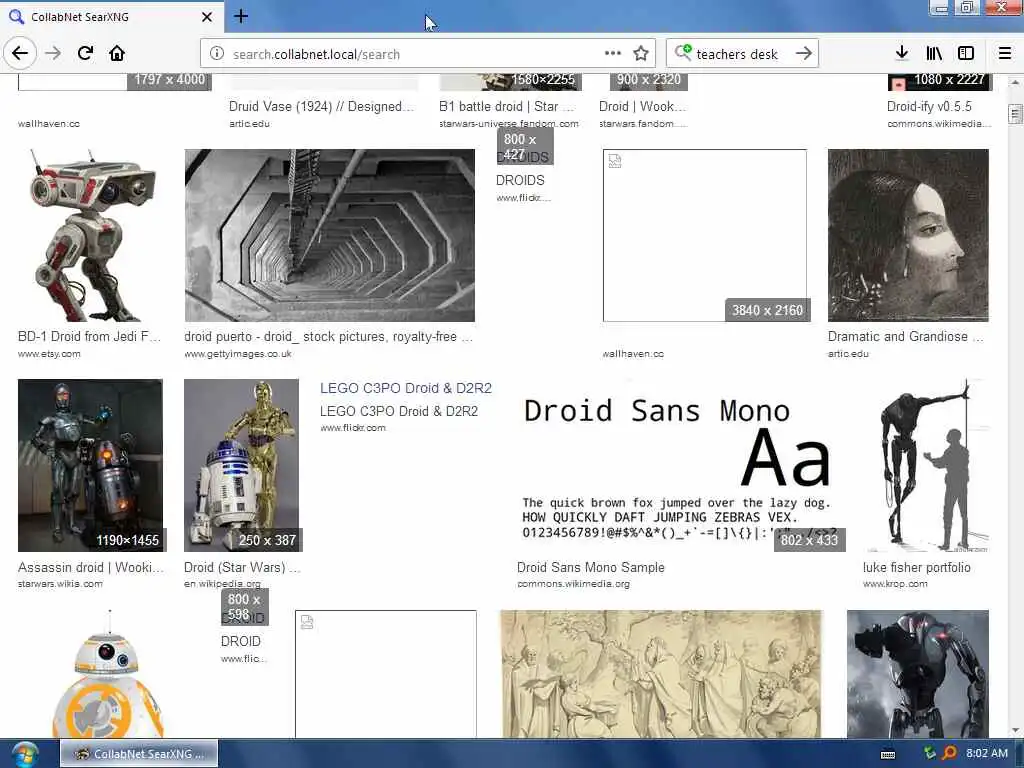
Task: Open the BB-8 droid thumbnail
Action: [108, 674]
